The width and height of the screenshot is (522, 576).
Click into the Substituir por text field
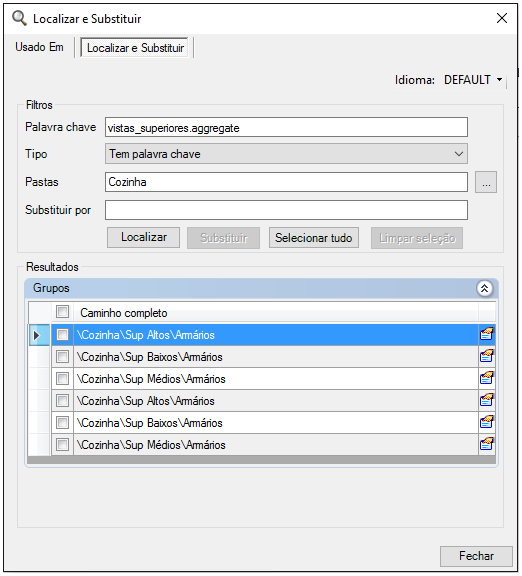coord(286,210)
